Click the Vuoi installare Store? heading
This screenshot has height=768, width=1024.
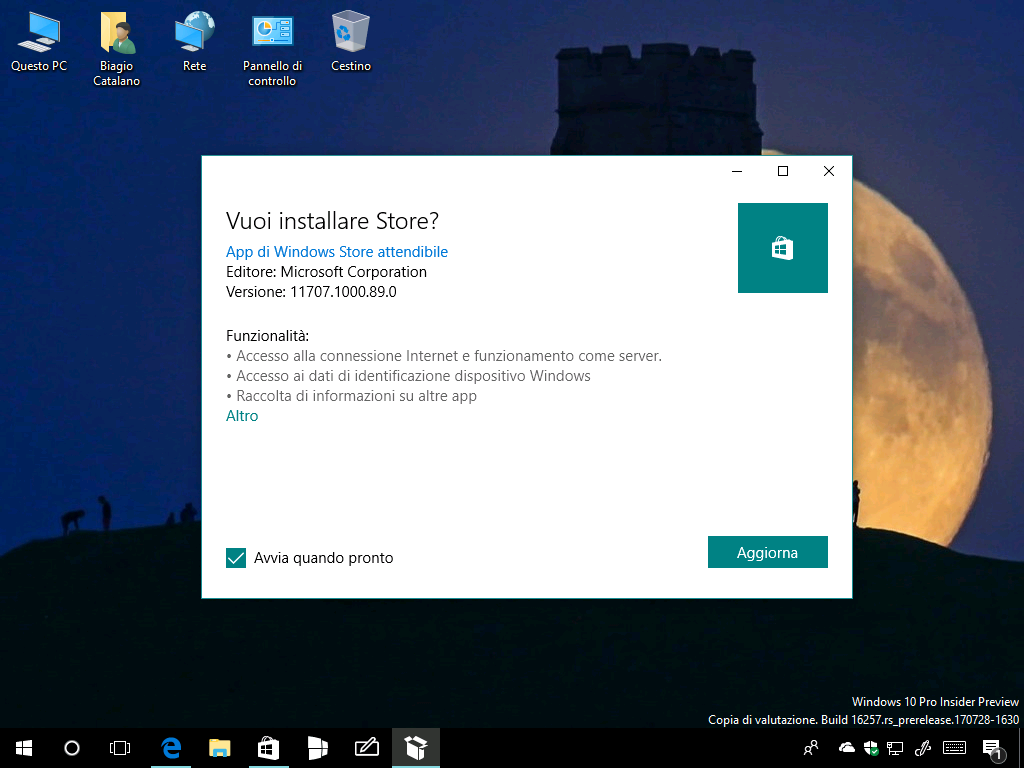pos(332,221)
